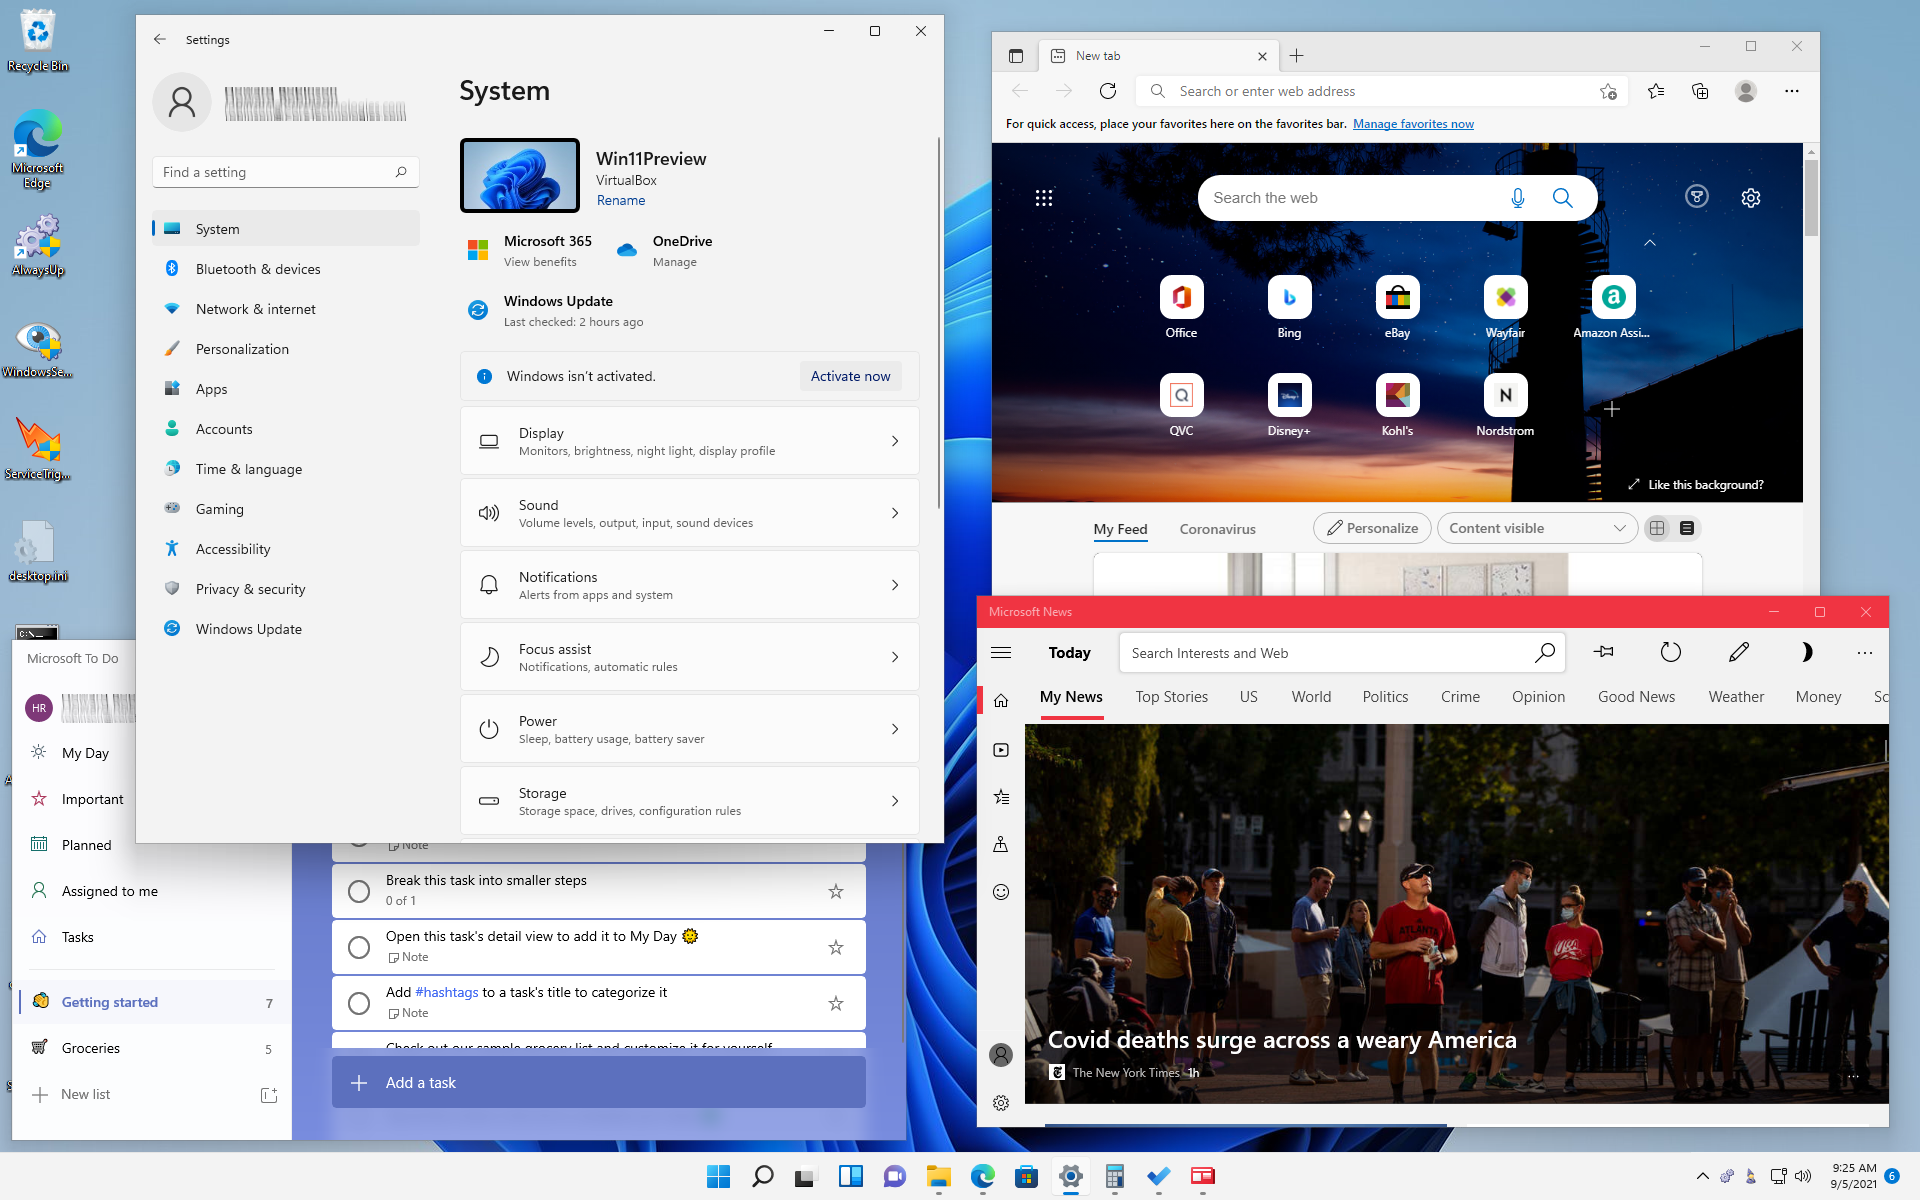Open the Politics news tab
The height and width of the screenshot is (1200, 1920).
pos(1385,697)
